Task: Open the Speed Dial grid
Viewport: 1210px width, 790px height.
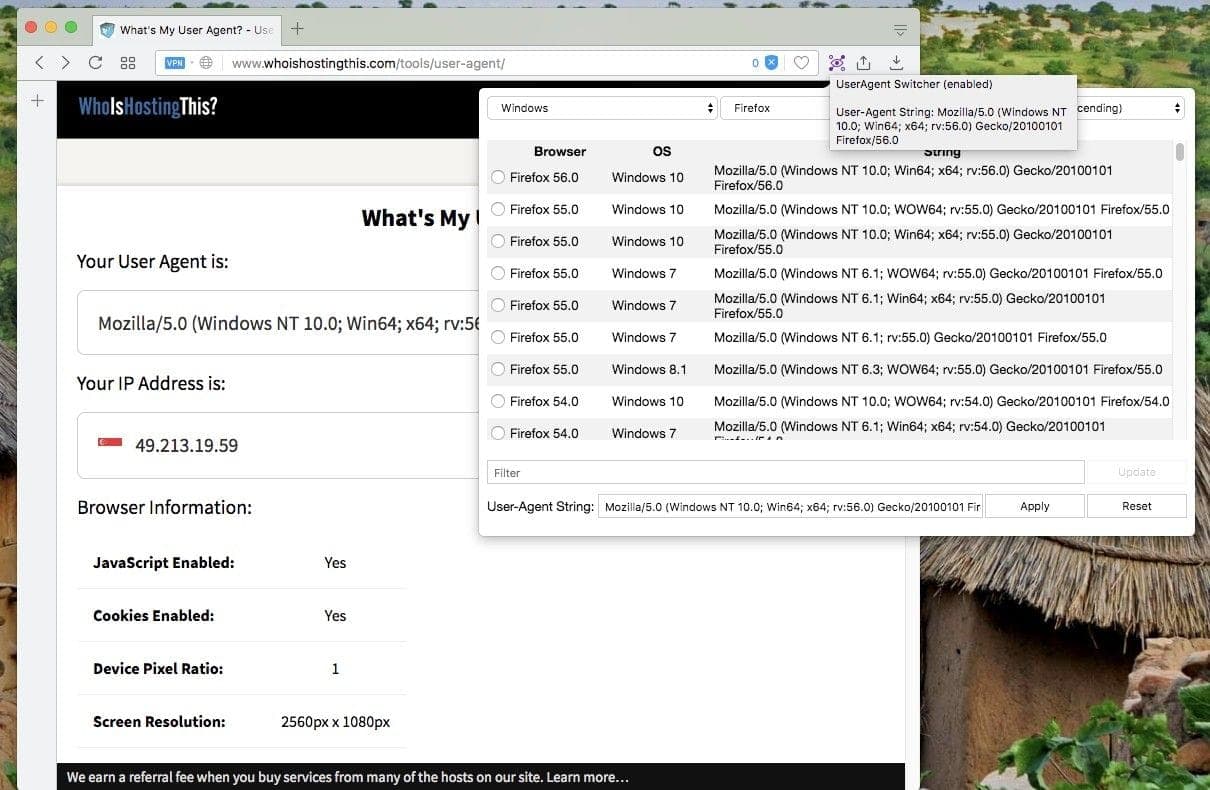Action: click(128, 63)
